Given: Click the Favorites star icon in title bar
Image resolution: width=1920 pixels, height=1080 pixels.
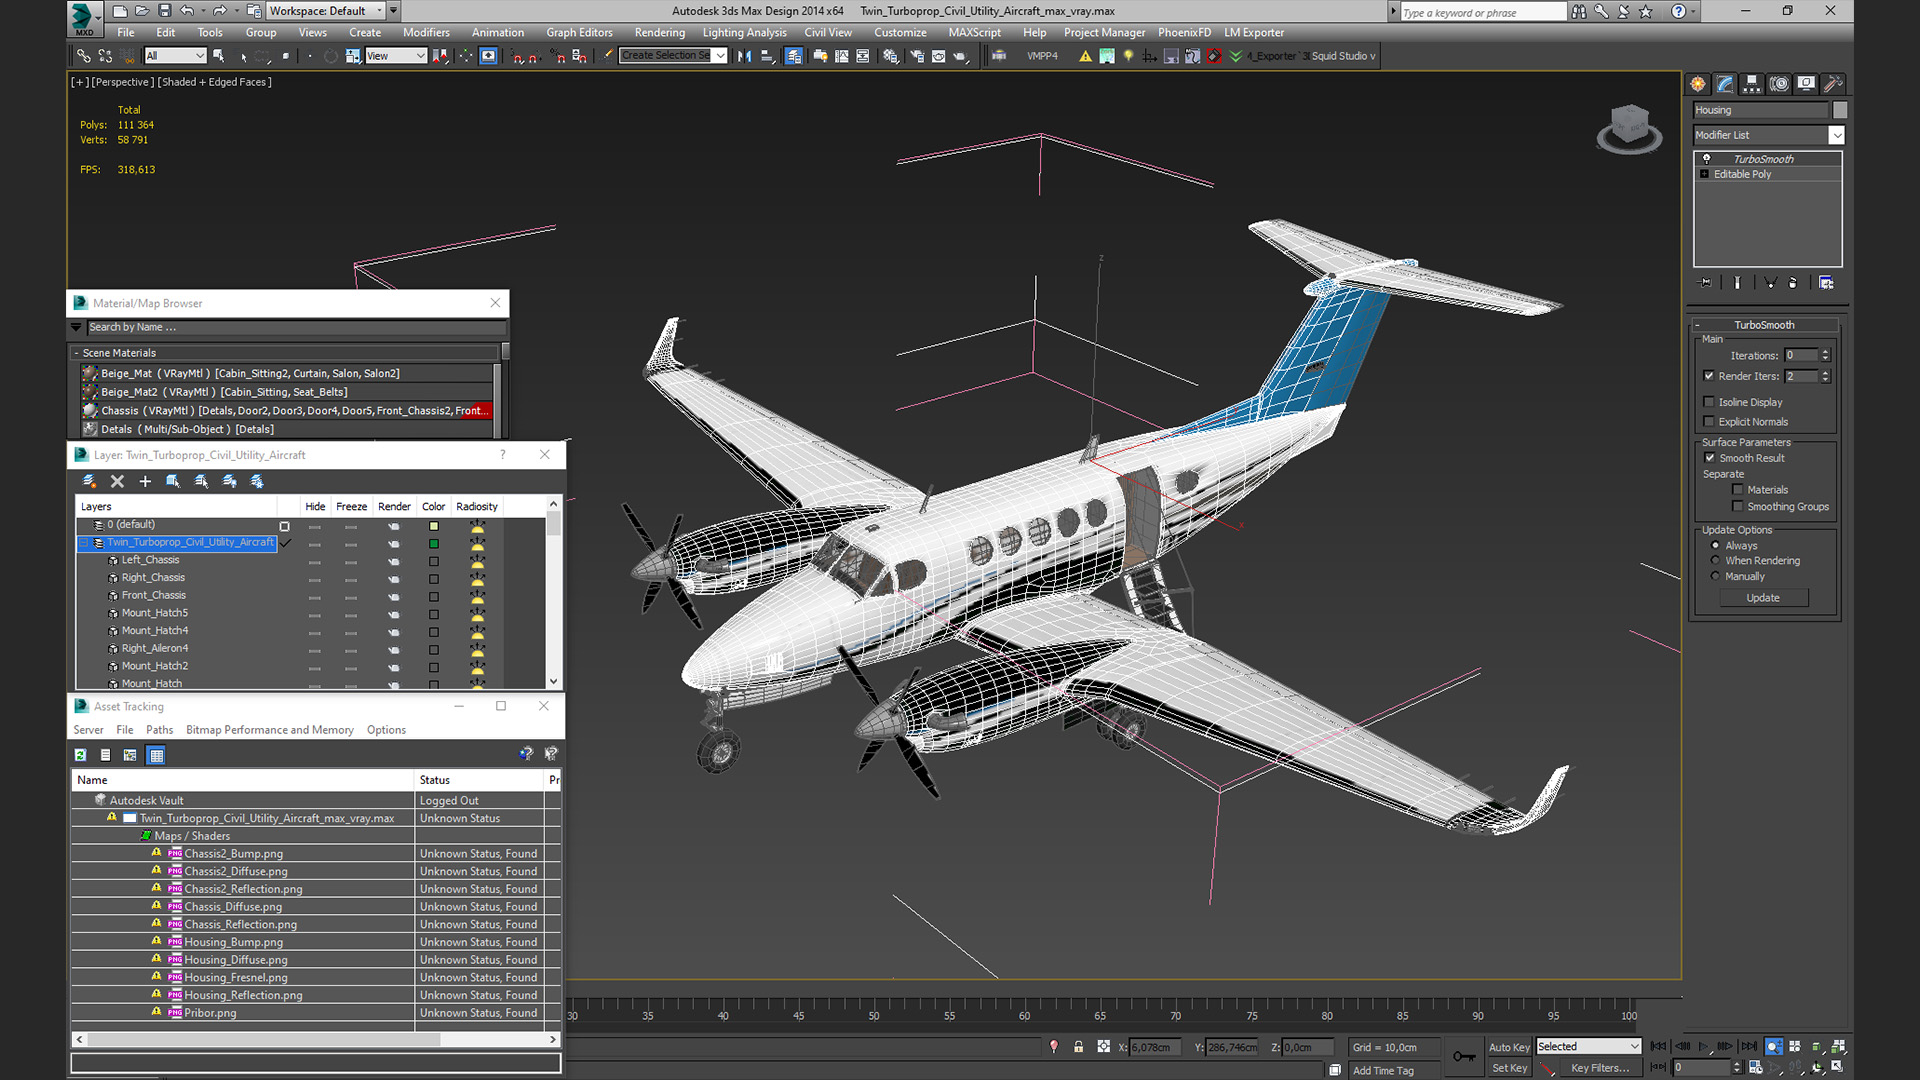Looking at the screenshot, I should [1646, 11].
